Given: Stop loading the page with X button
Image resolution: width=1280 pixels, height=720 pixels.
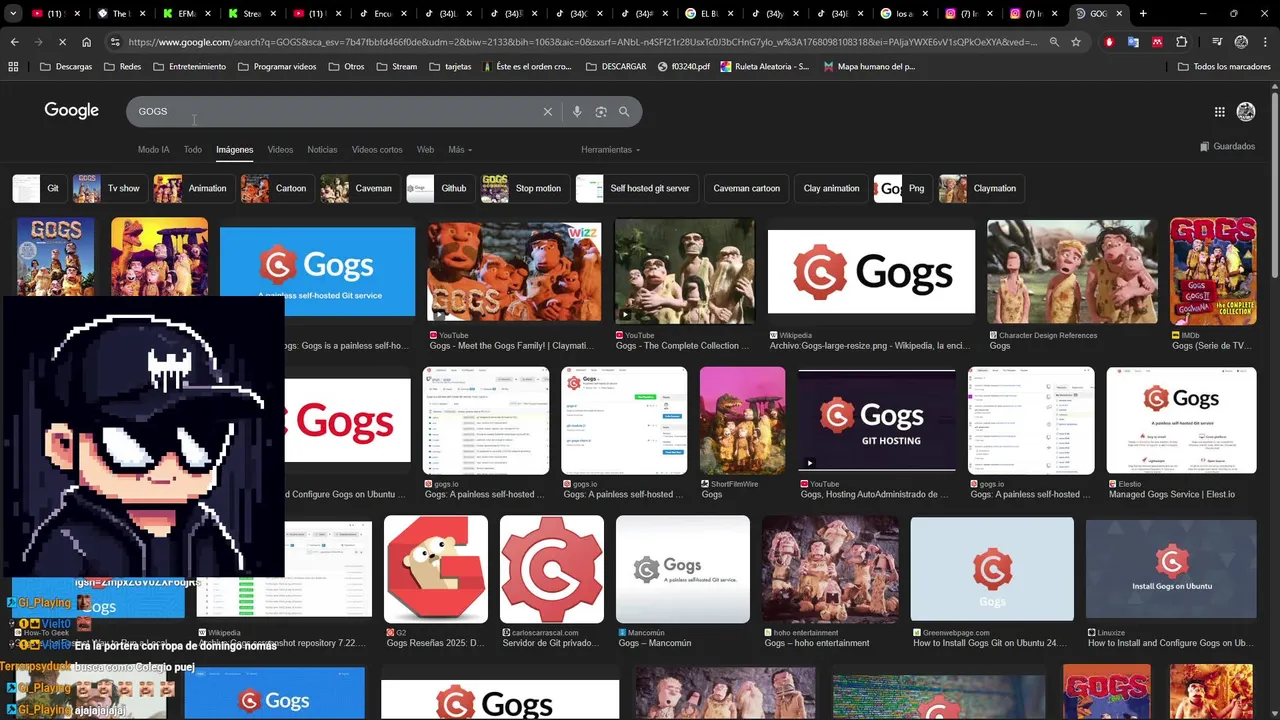Looking at the screenshot, I should pos(62,42).
